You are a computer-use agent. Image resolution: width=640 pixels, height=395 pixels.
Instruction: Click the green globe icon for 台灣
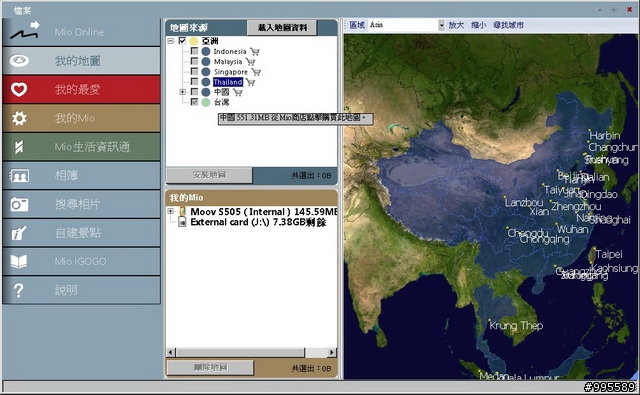tap(206, 102)
